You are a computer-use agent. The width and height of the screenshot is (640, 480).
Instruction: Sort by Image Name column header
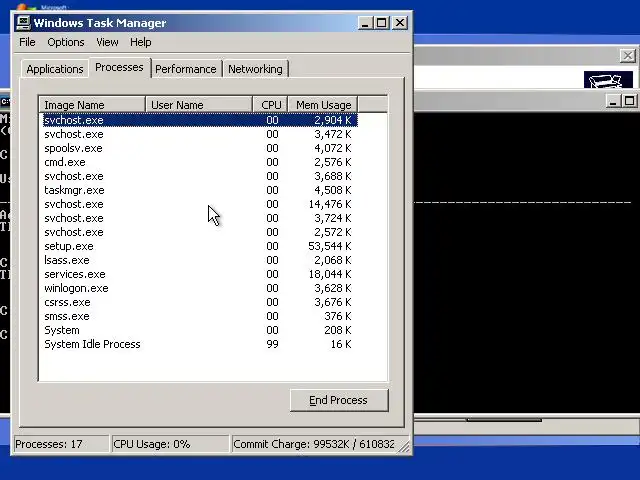point(92,105)
